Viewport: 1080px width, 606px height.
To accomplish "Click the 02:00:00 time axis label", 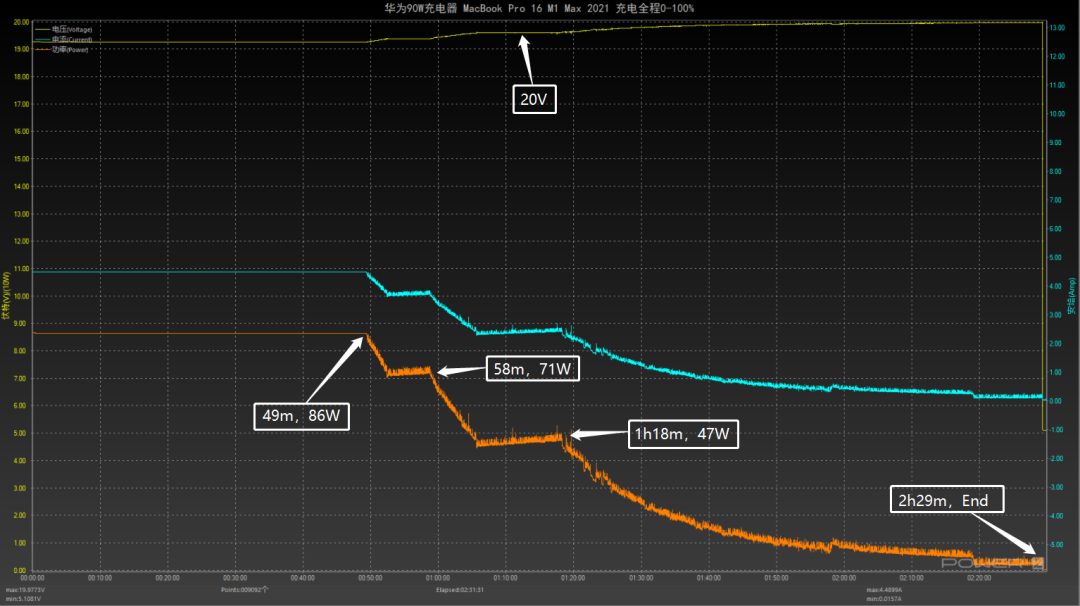I will click(843, 578).
